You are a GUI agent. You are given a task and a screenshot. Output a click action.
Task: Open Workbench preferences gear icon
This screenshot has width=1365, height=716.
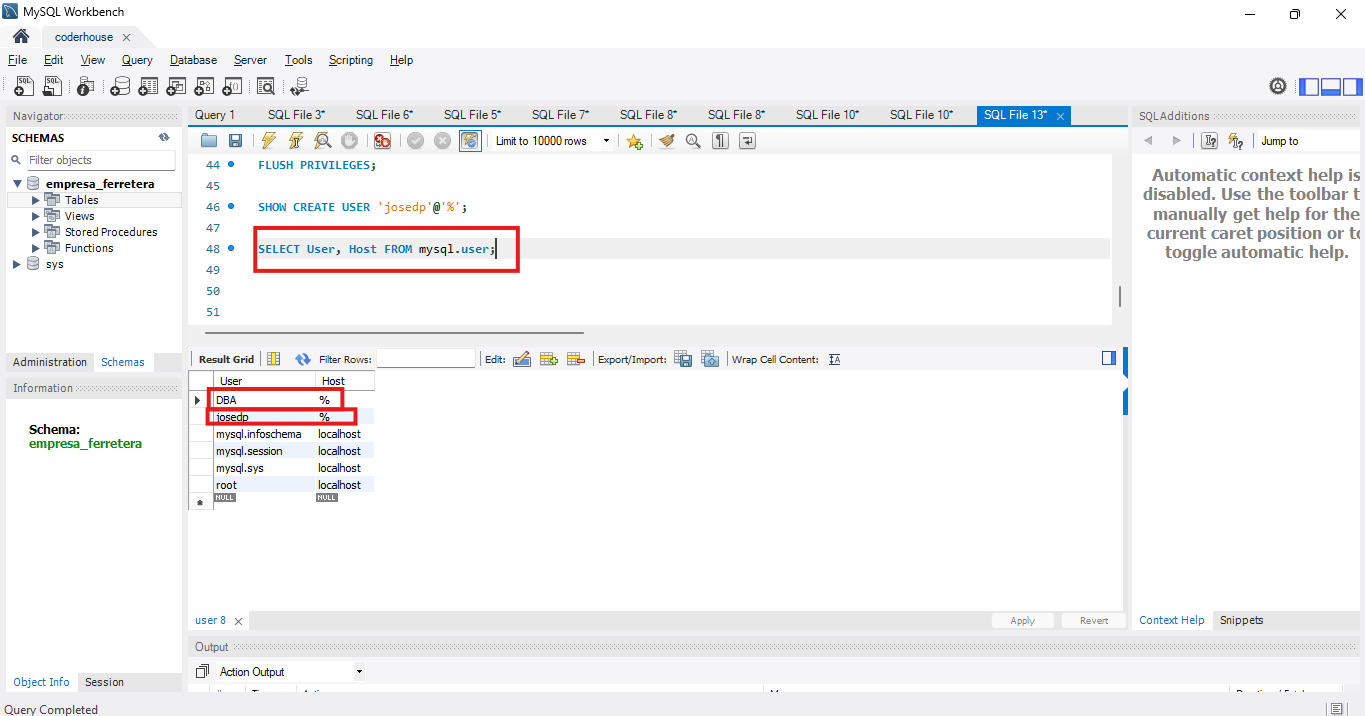click(x=1278, y=87)
